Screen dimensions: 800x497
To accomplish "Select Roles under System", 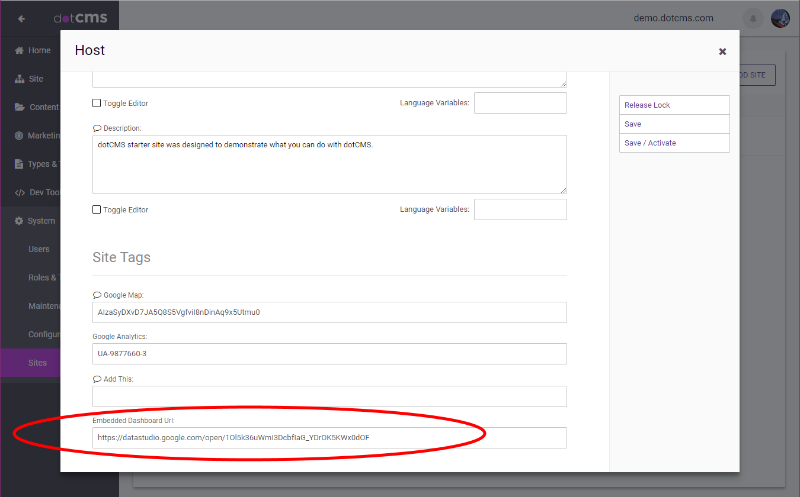I will pos(43,278).
